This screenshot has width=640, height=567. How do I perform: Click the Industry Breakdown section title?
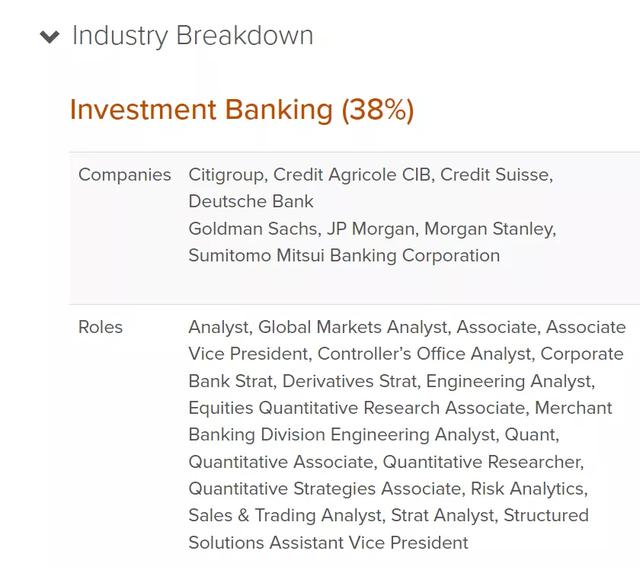[x=193, y=36]
